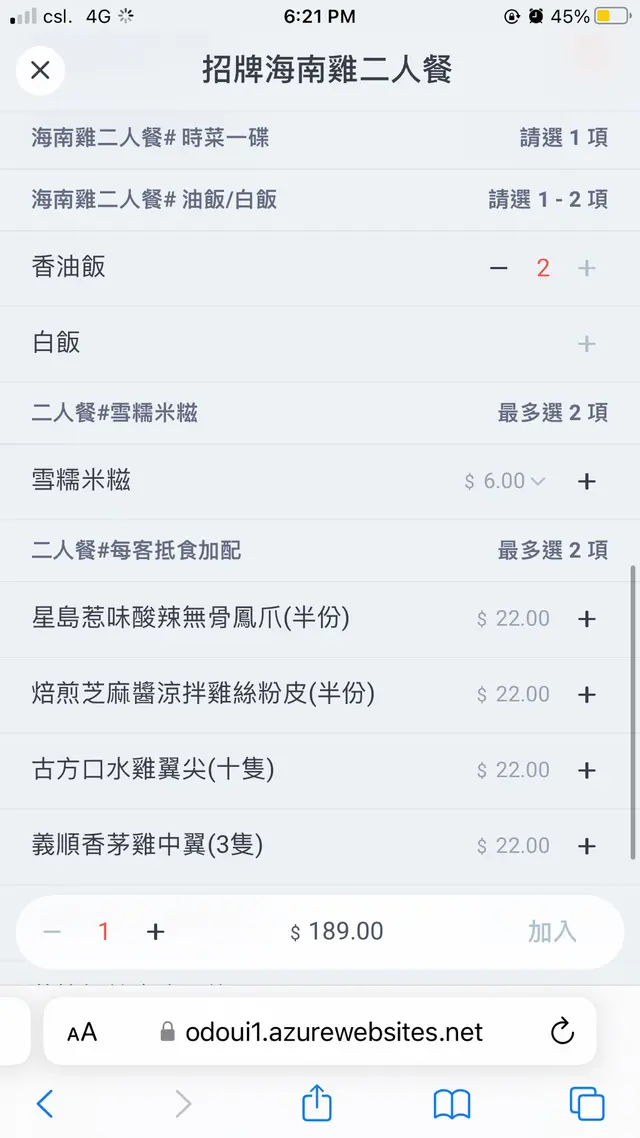Decrease 香油飯 quantity with minus
Image resolution: width=640 pixels, height=1138 pixels.
tap(499, 268)
